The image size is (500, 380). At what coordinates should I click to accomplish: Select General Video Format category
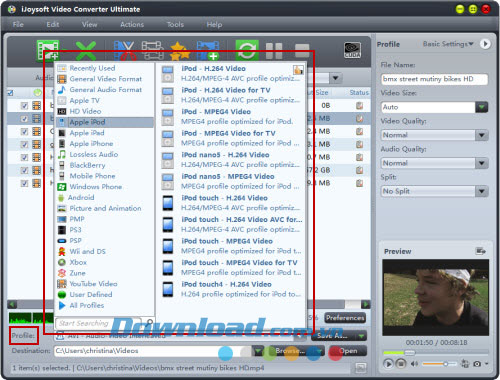tap(104, 79)
